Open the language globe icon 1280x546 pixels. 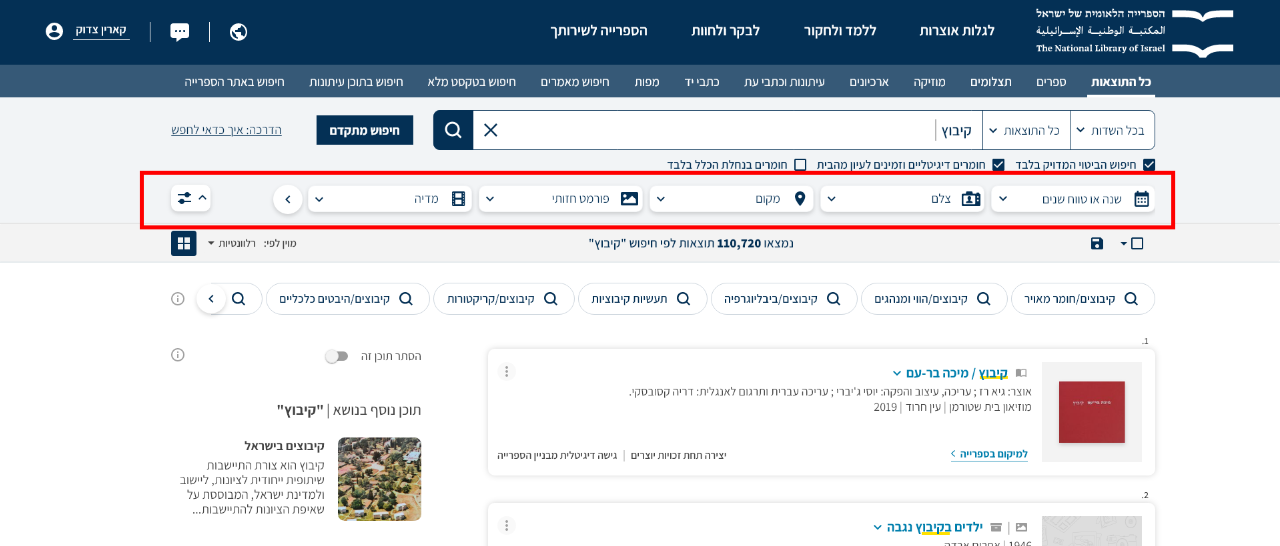pos(238,31)
